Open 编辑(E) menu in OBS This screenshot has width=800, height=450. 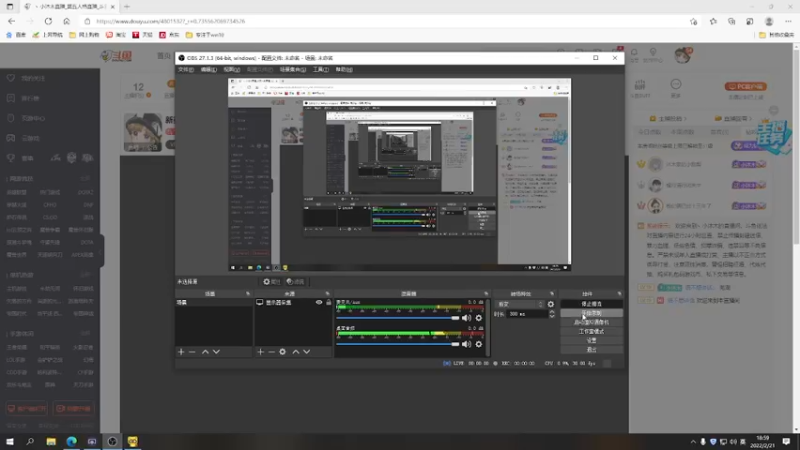209,69
